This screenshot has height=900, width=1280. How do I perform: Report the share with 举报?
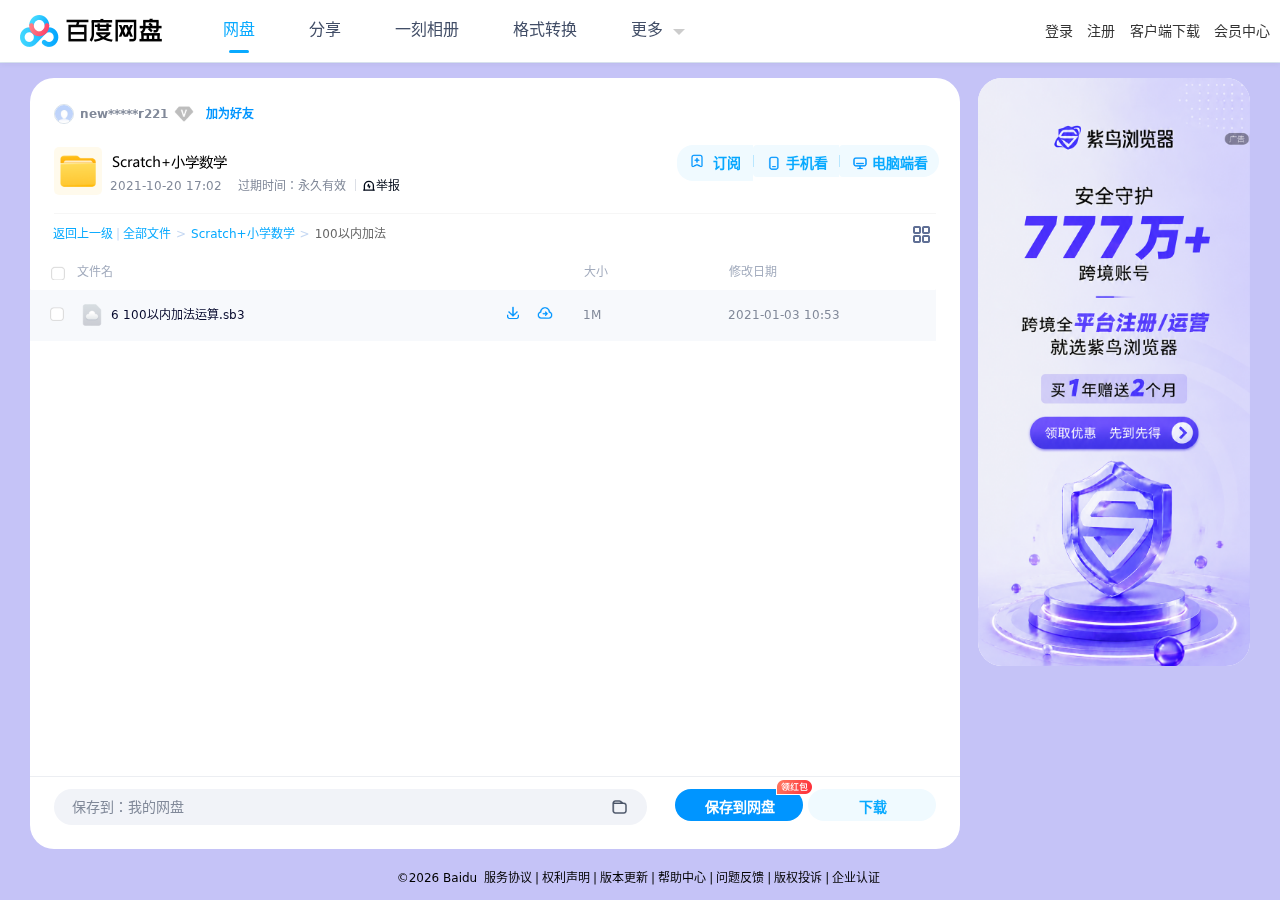click(381, 185)
